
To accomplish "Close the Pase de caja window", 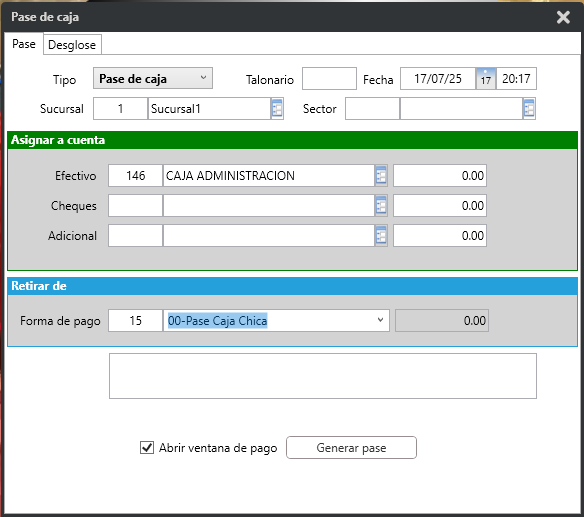I will 563,17.
